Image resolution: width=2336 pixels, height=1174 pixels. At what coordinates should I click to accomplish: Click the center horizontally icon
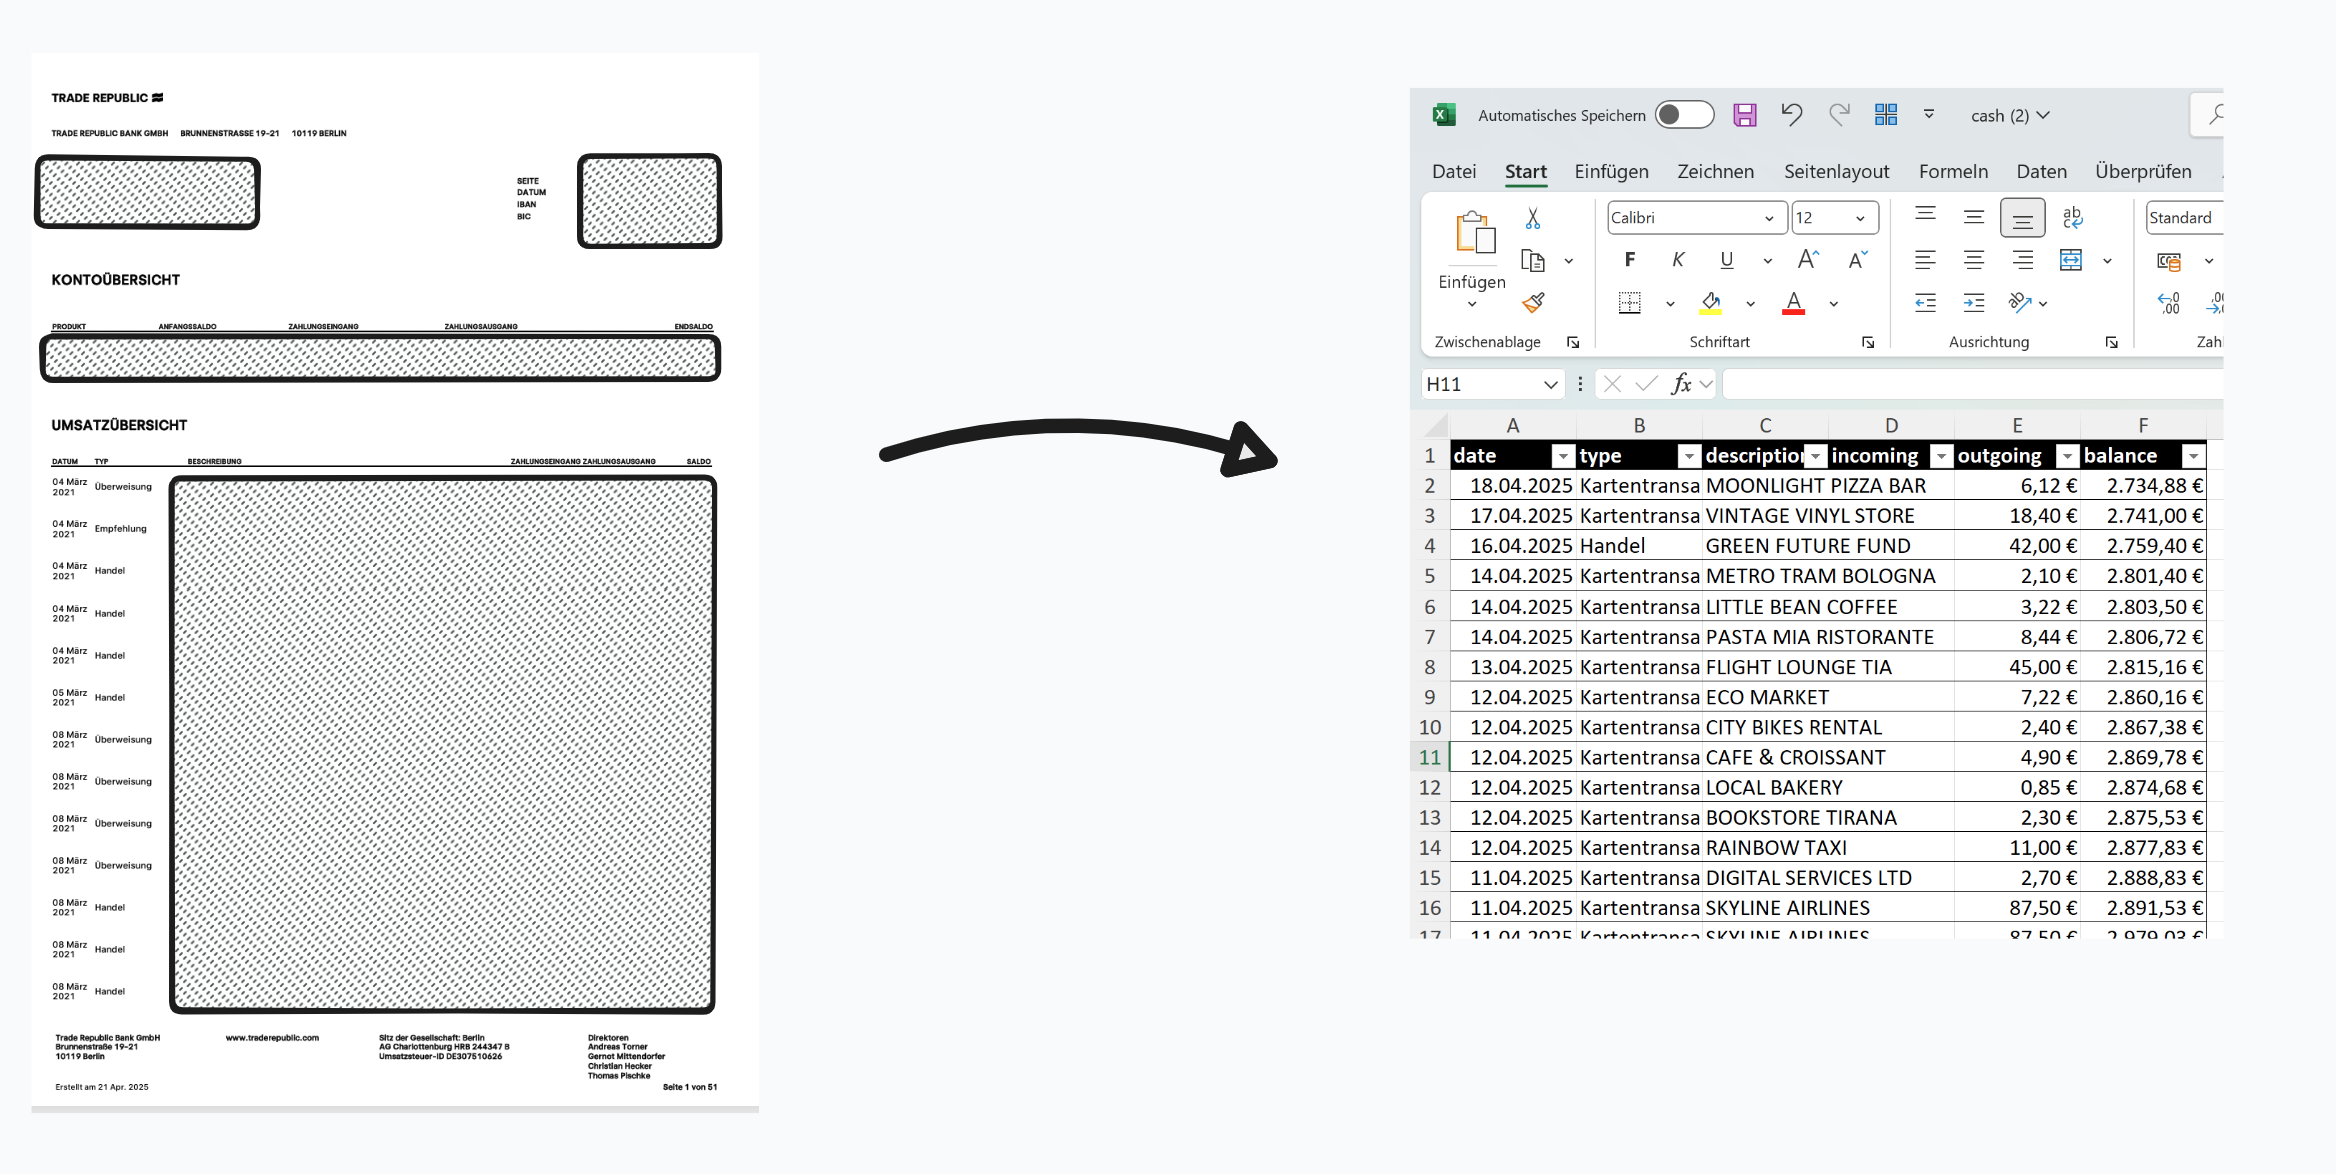[x=1973, y=260]
